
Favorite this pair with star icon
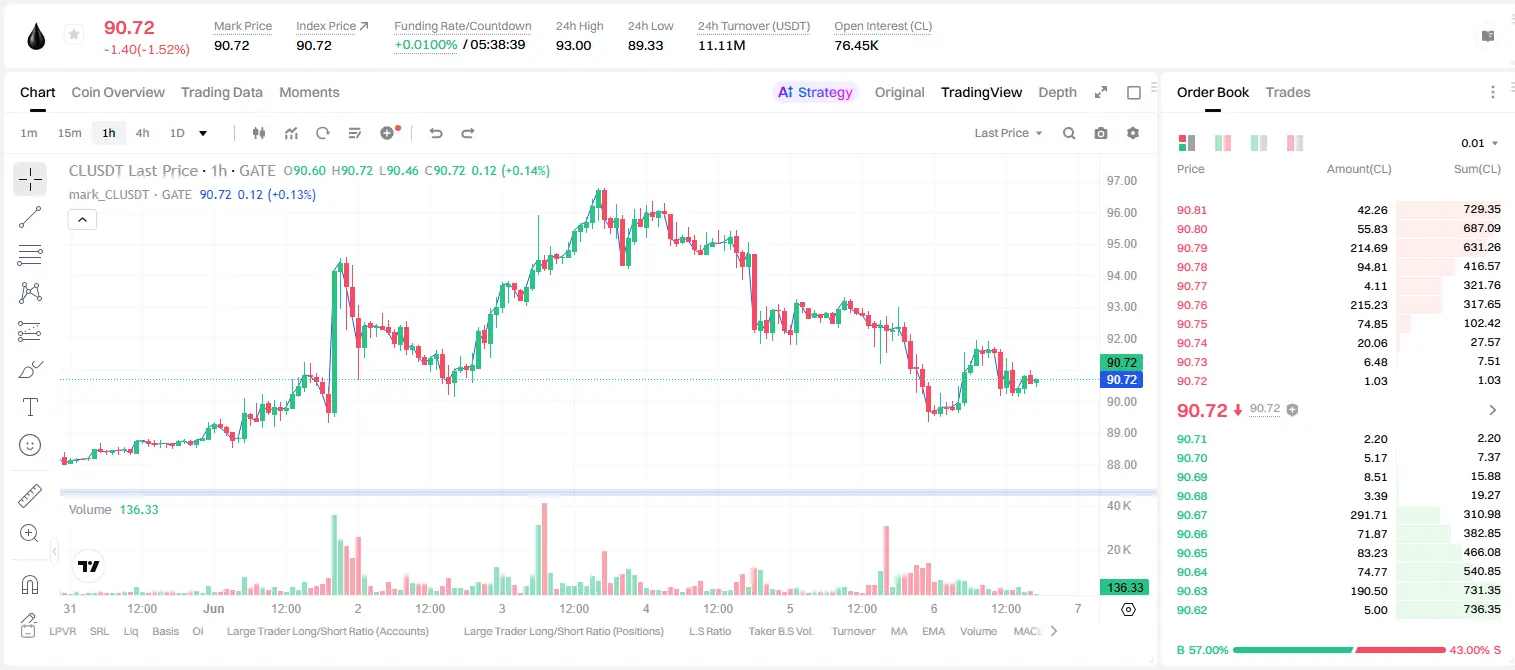coord(74,35)
